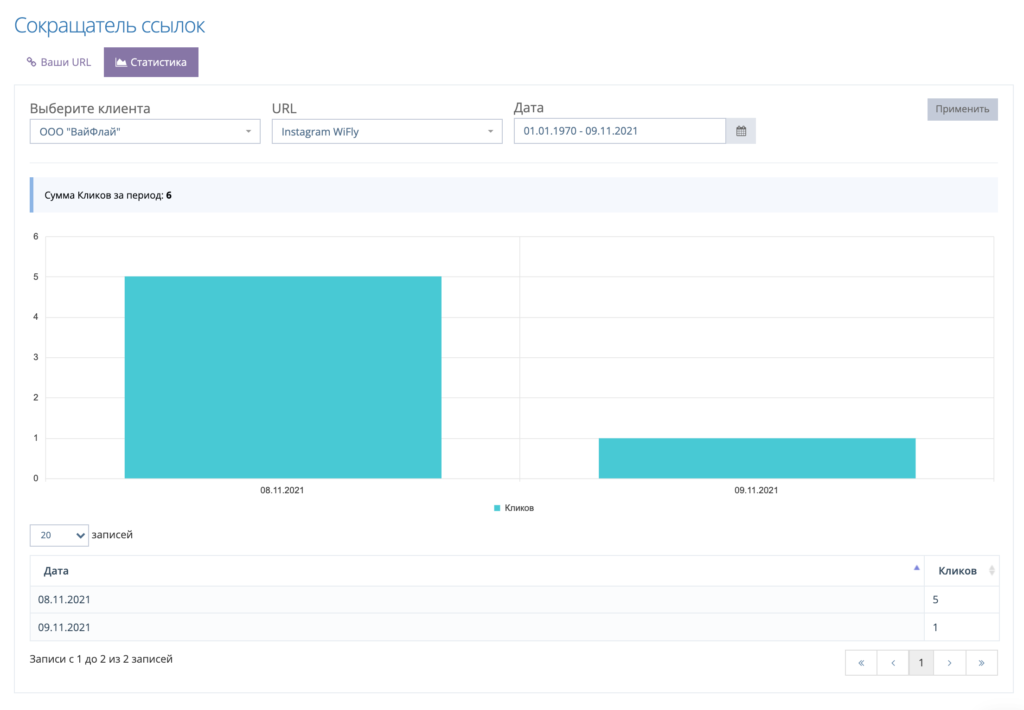
Task: Go to previous page arrow
Action: [x=893, y=663]
